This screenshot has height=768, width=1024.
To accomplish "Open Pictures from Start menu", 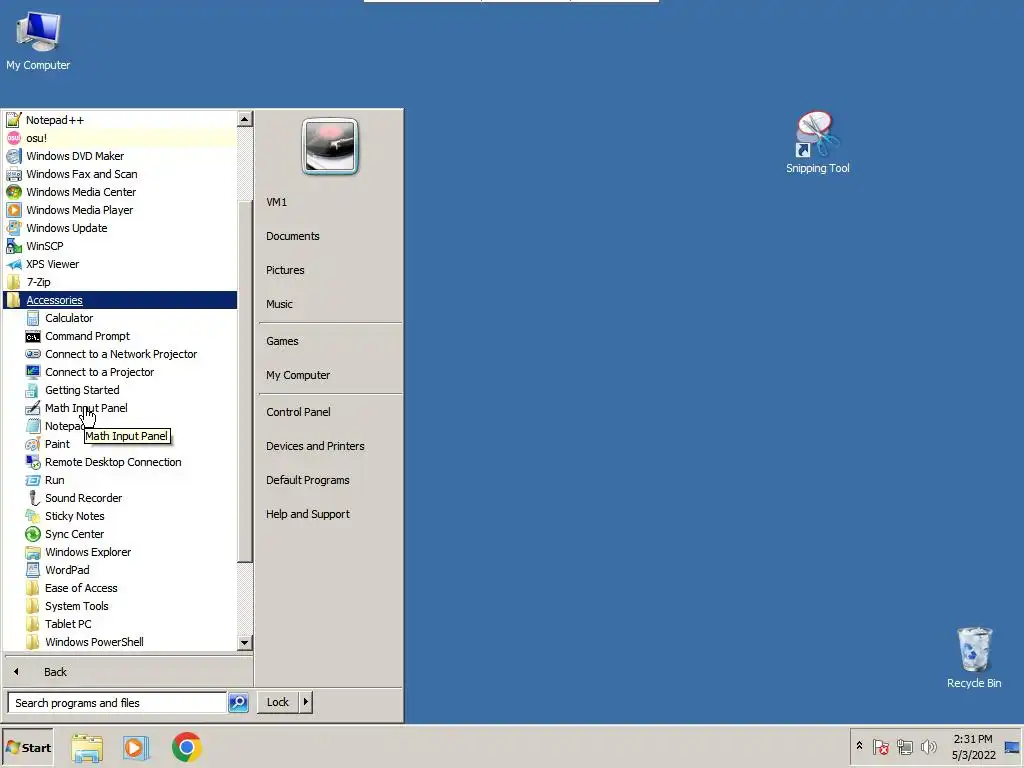I will coord(330,270).
